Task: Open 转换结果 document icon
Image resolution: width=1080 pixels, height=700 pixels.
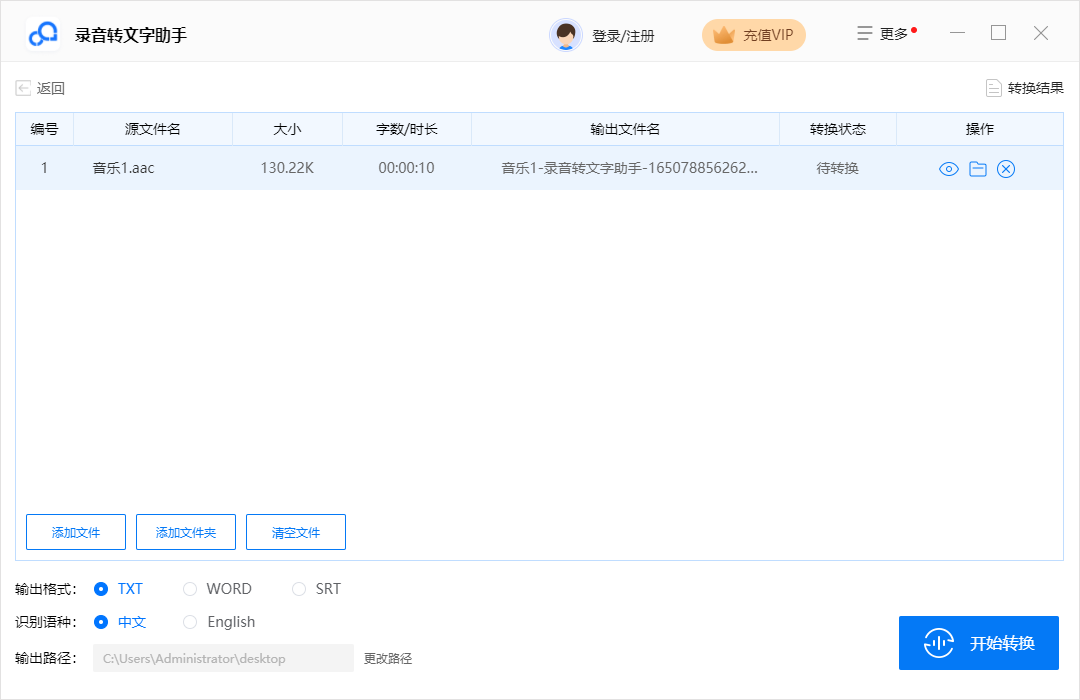Action: pos(993,88)
